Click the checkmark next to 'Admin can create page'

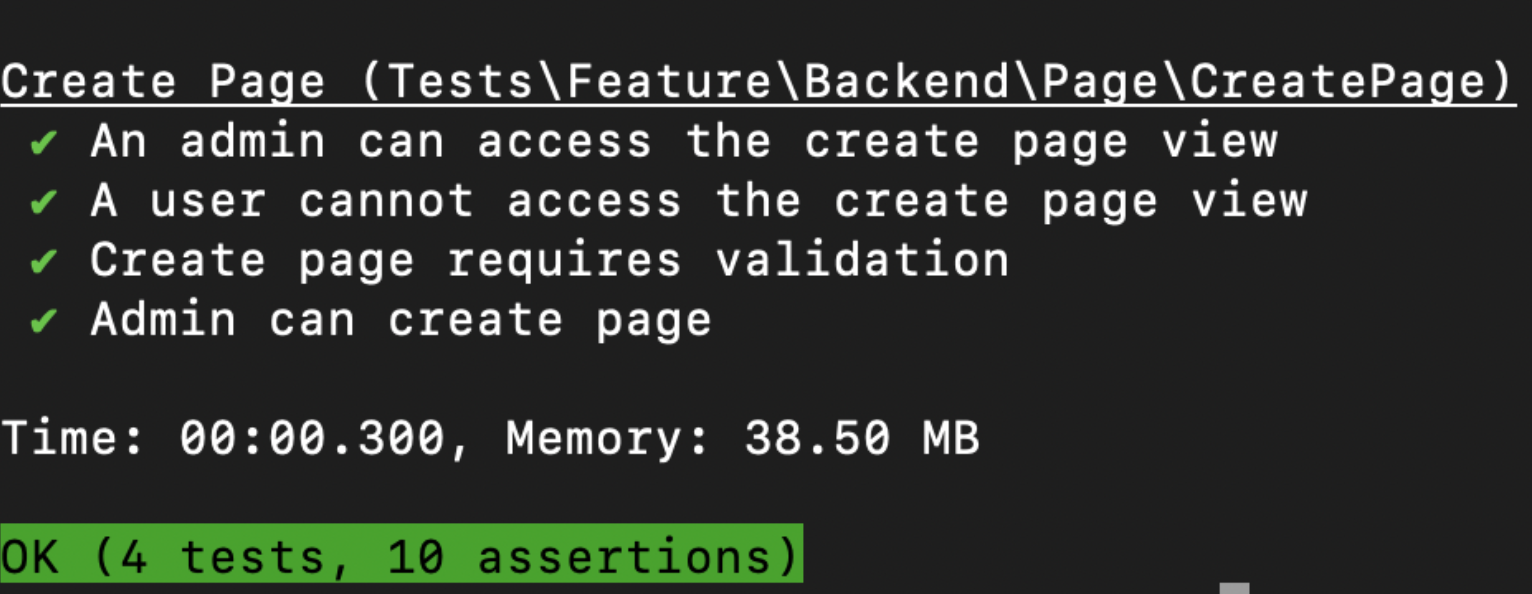[x=43, y=321]
